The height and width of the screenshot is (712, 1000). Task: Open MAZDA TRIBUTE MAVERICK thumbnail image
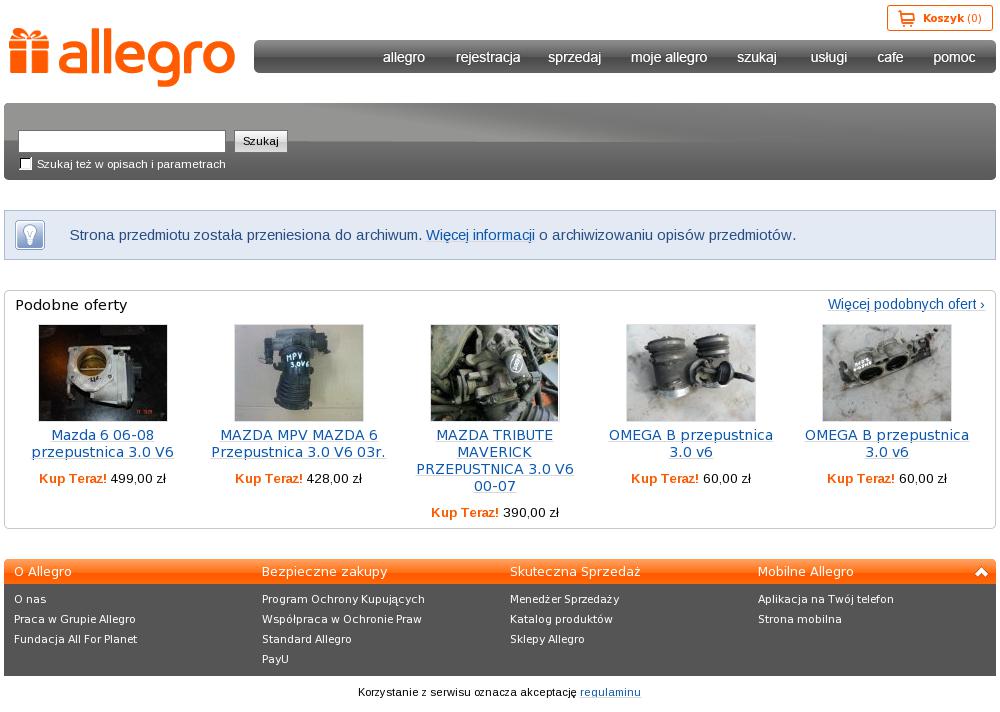click(x=494, y=373)
